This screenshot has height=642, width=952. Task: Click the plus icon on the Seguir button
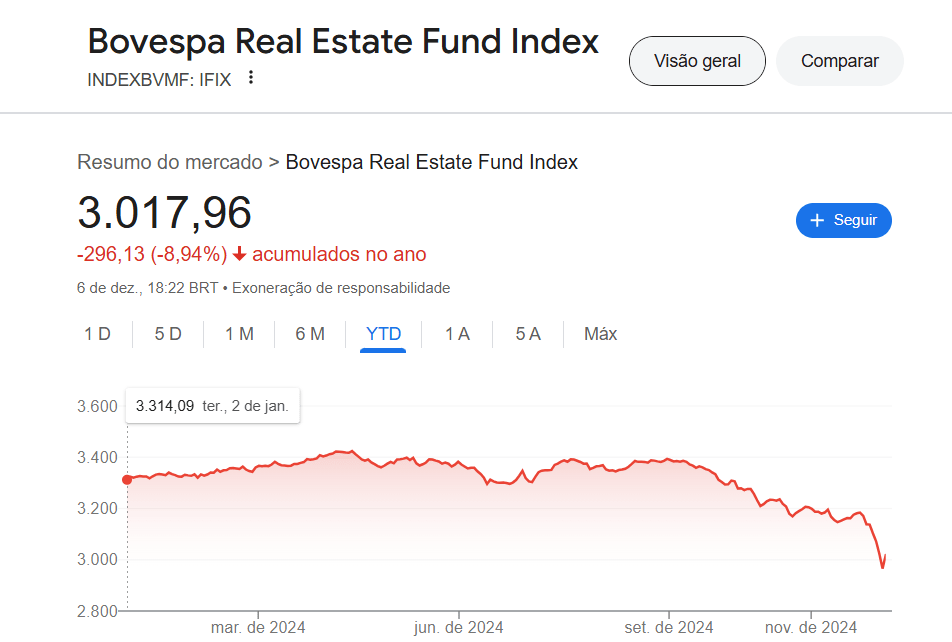click(x=817, y=220)
